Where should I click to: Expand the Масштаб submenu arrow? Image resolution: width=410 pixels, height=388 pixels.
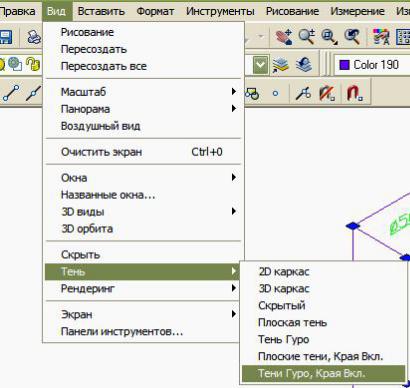234,91
